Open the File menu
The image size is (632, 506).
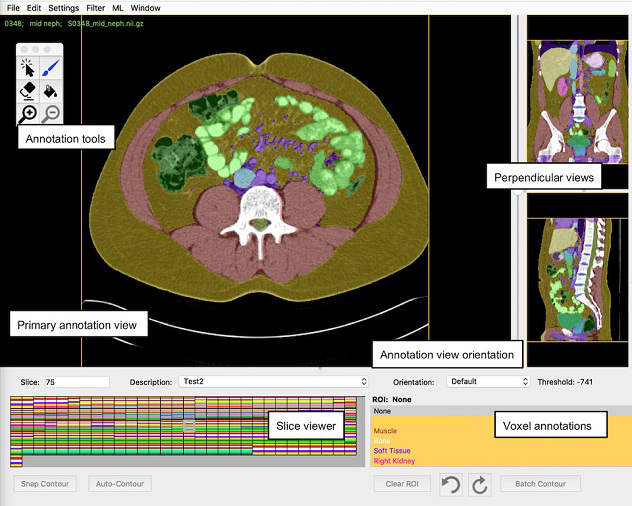tap(13, 7)
